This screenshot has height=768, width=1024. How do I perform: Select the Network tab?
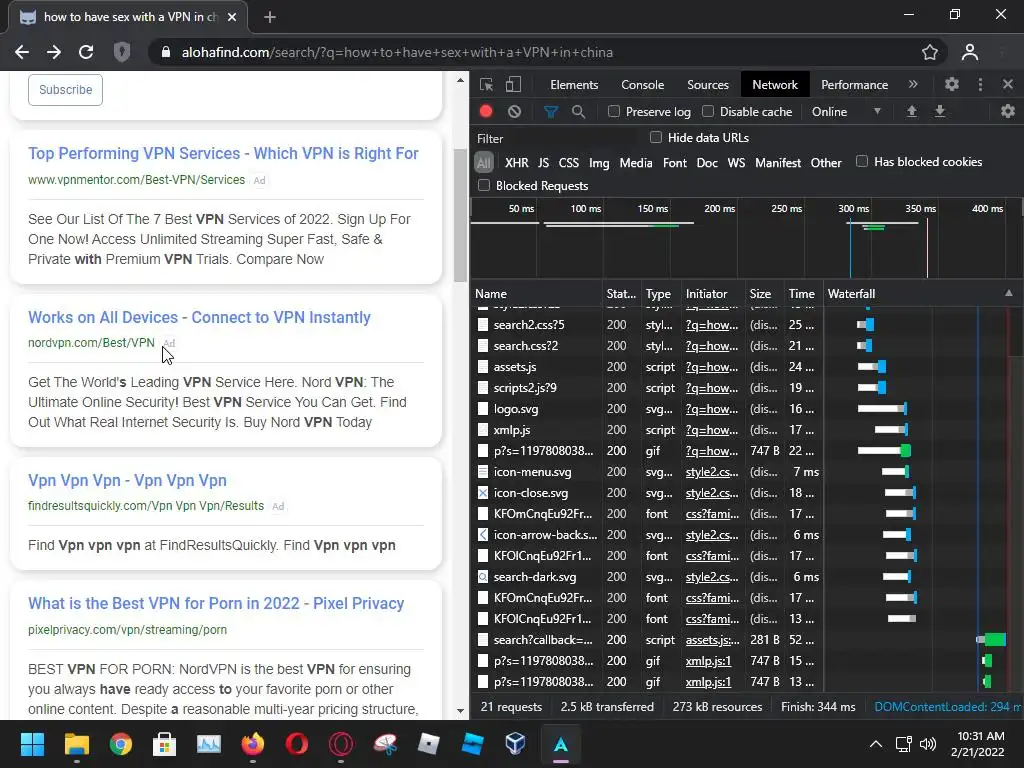click(775, 85)
